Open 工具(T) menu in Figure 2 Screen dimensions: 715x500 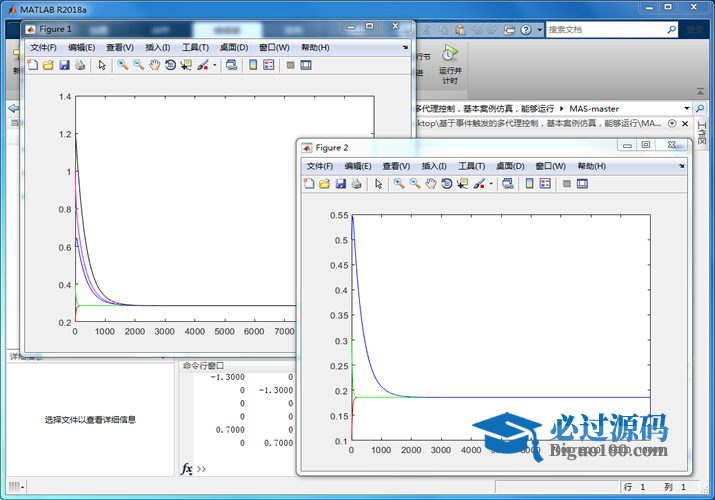pos(472,166)
